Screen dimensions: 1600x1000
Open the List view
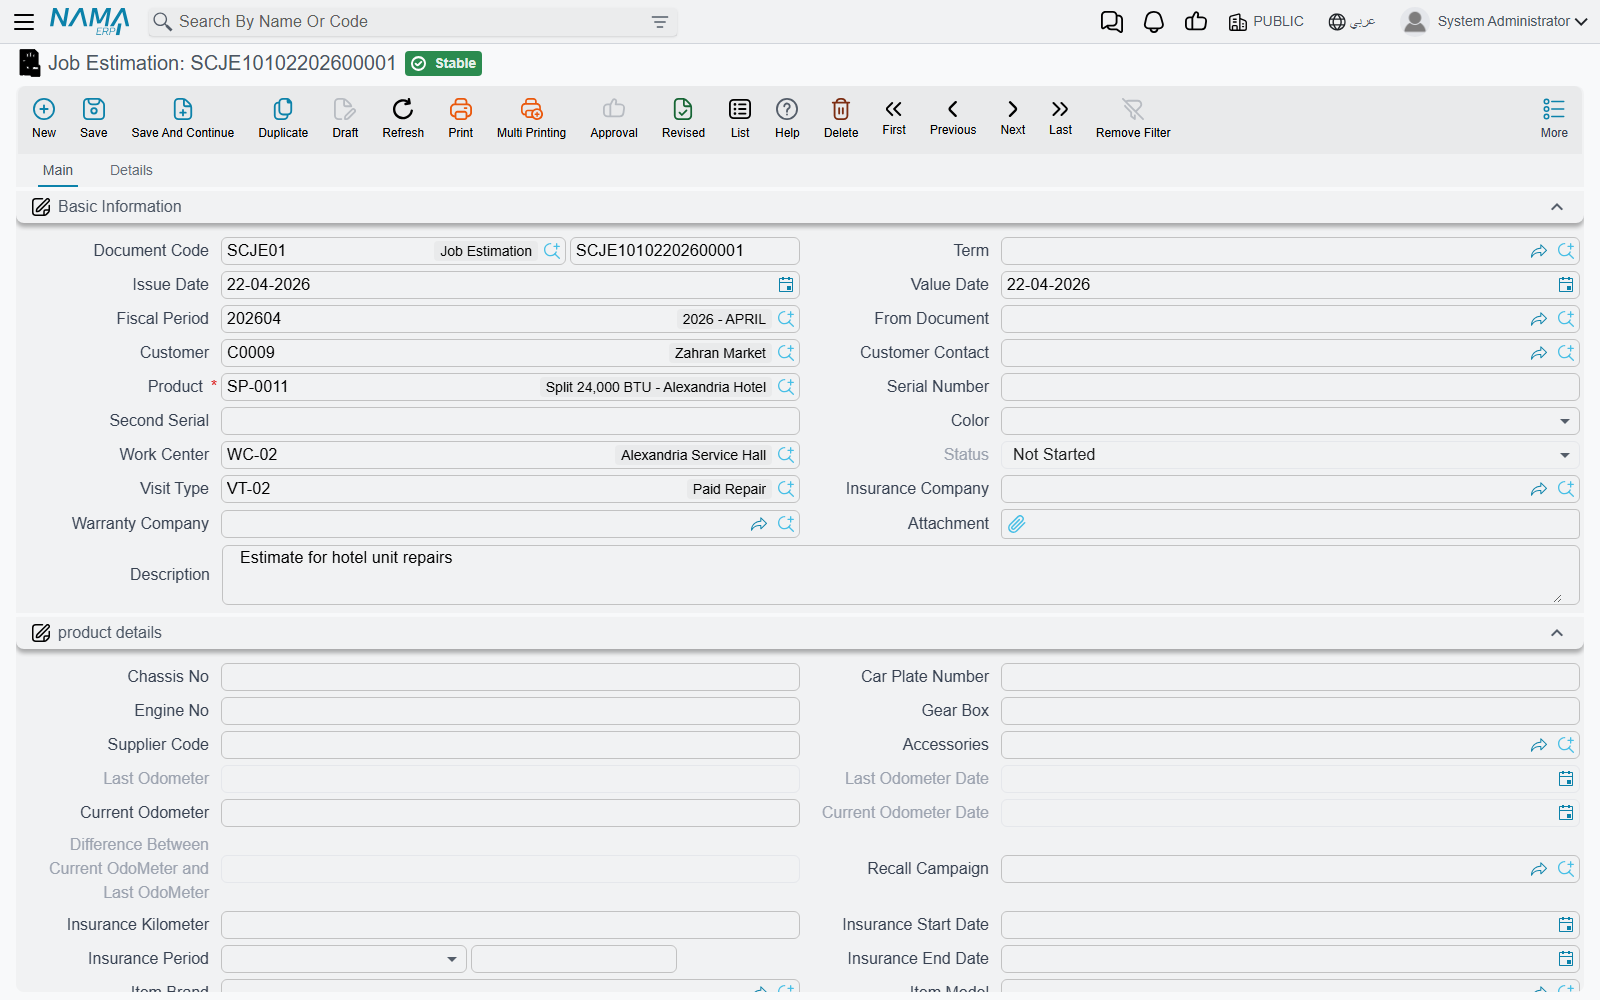740,117
